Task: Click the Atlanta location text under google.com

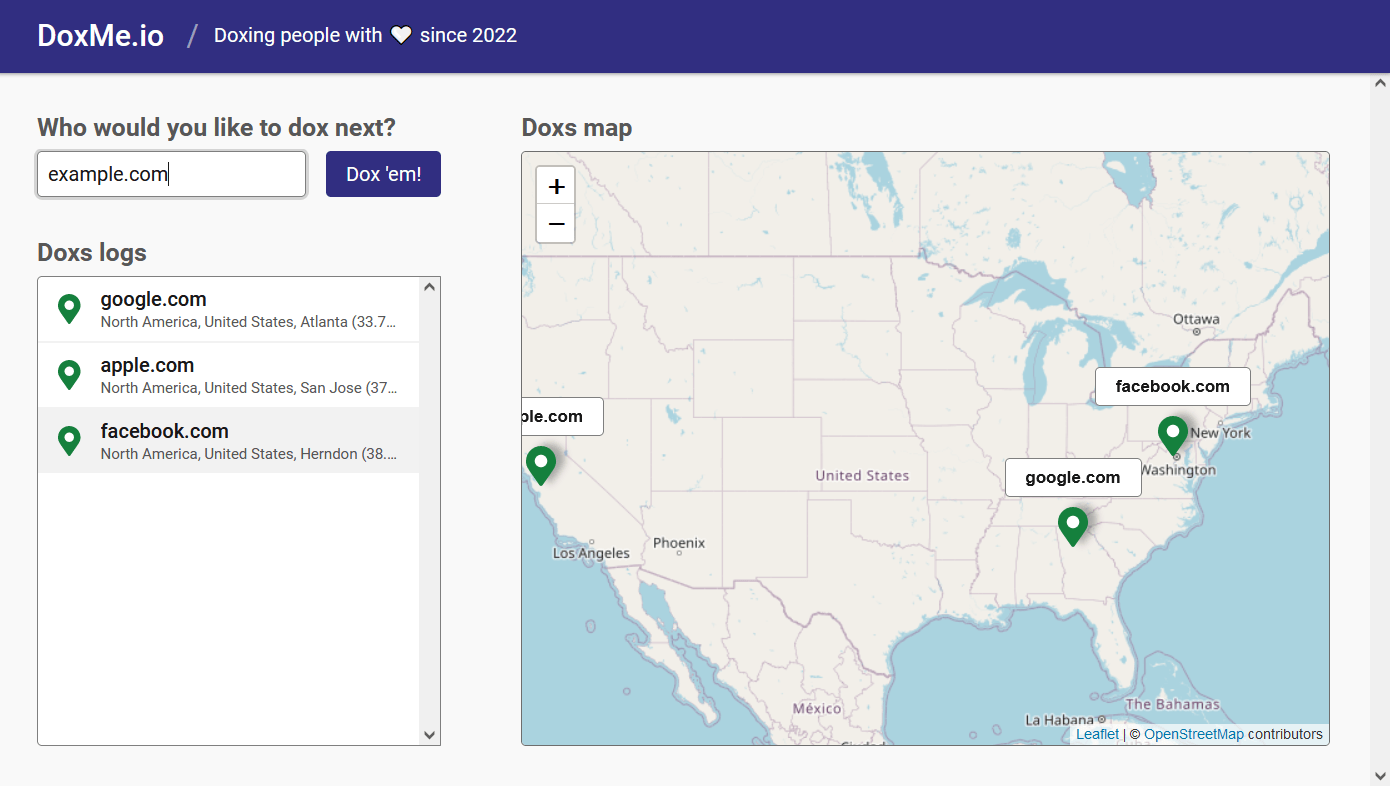Action: click(249, 322)
